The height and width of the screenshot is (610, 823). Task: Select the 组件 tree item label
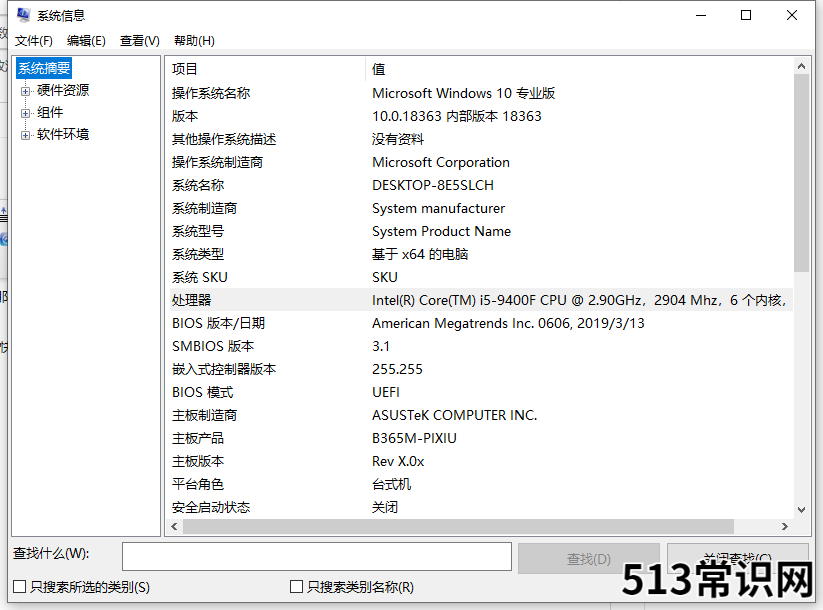pyautogui.click(x=50, y=112)
